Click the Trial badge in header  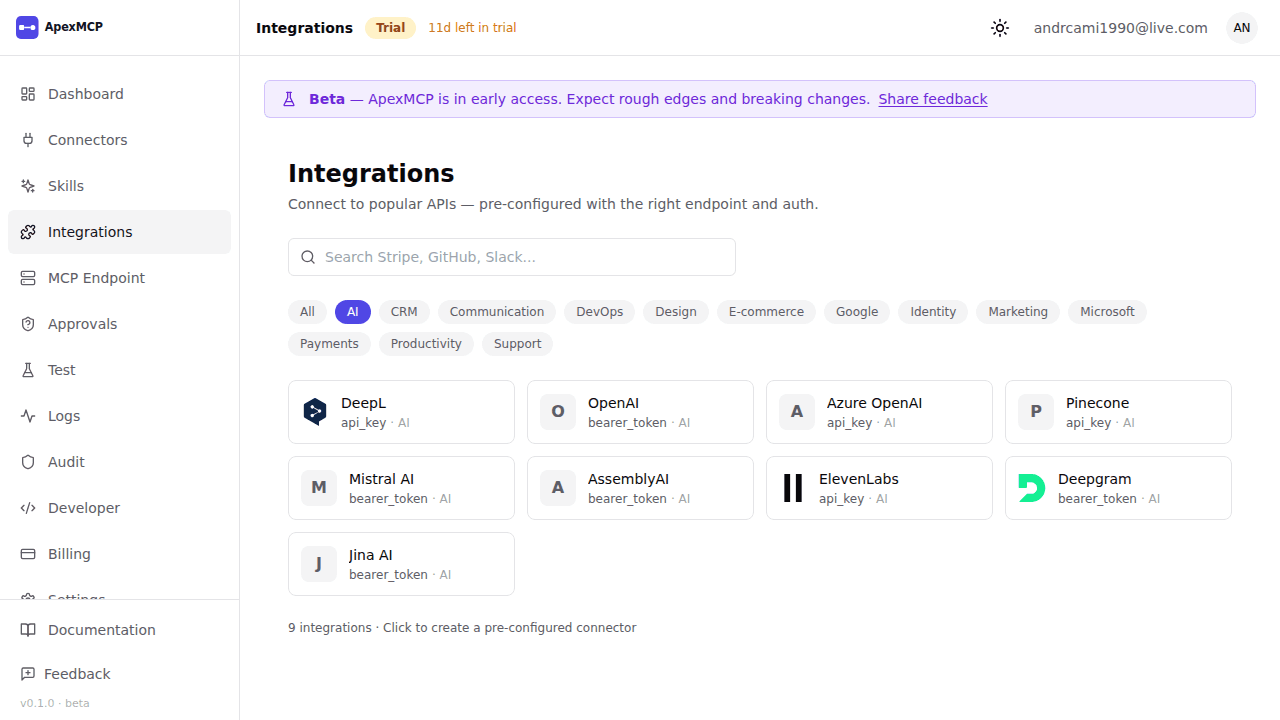tap(390, 28)
